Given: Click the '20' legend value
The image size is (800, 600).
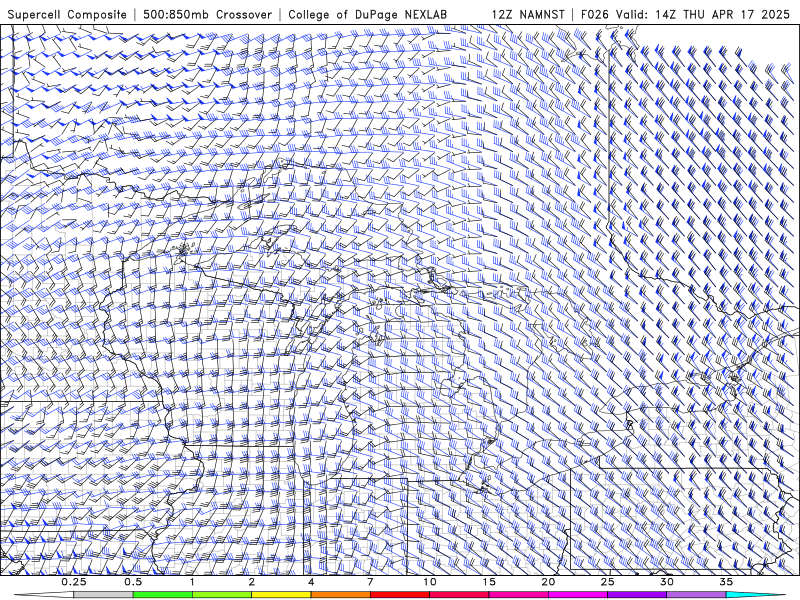Looking at the screenshot, I should pos(548,582).
